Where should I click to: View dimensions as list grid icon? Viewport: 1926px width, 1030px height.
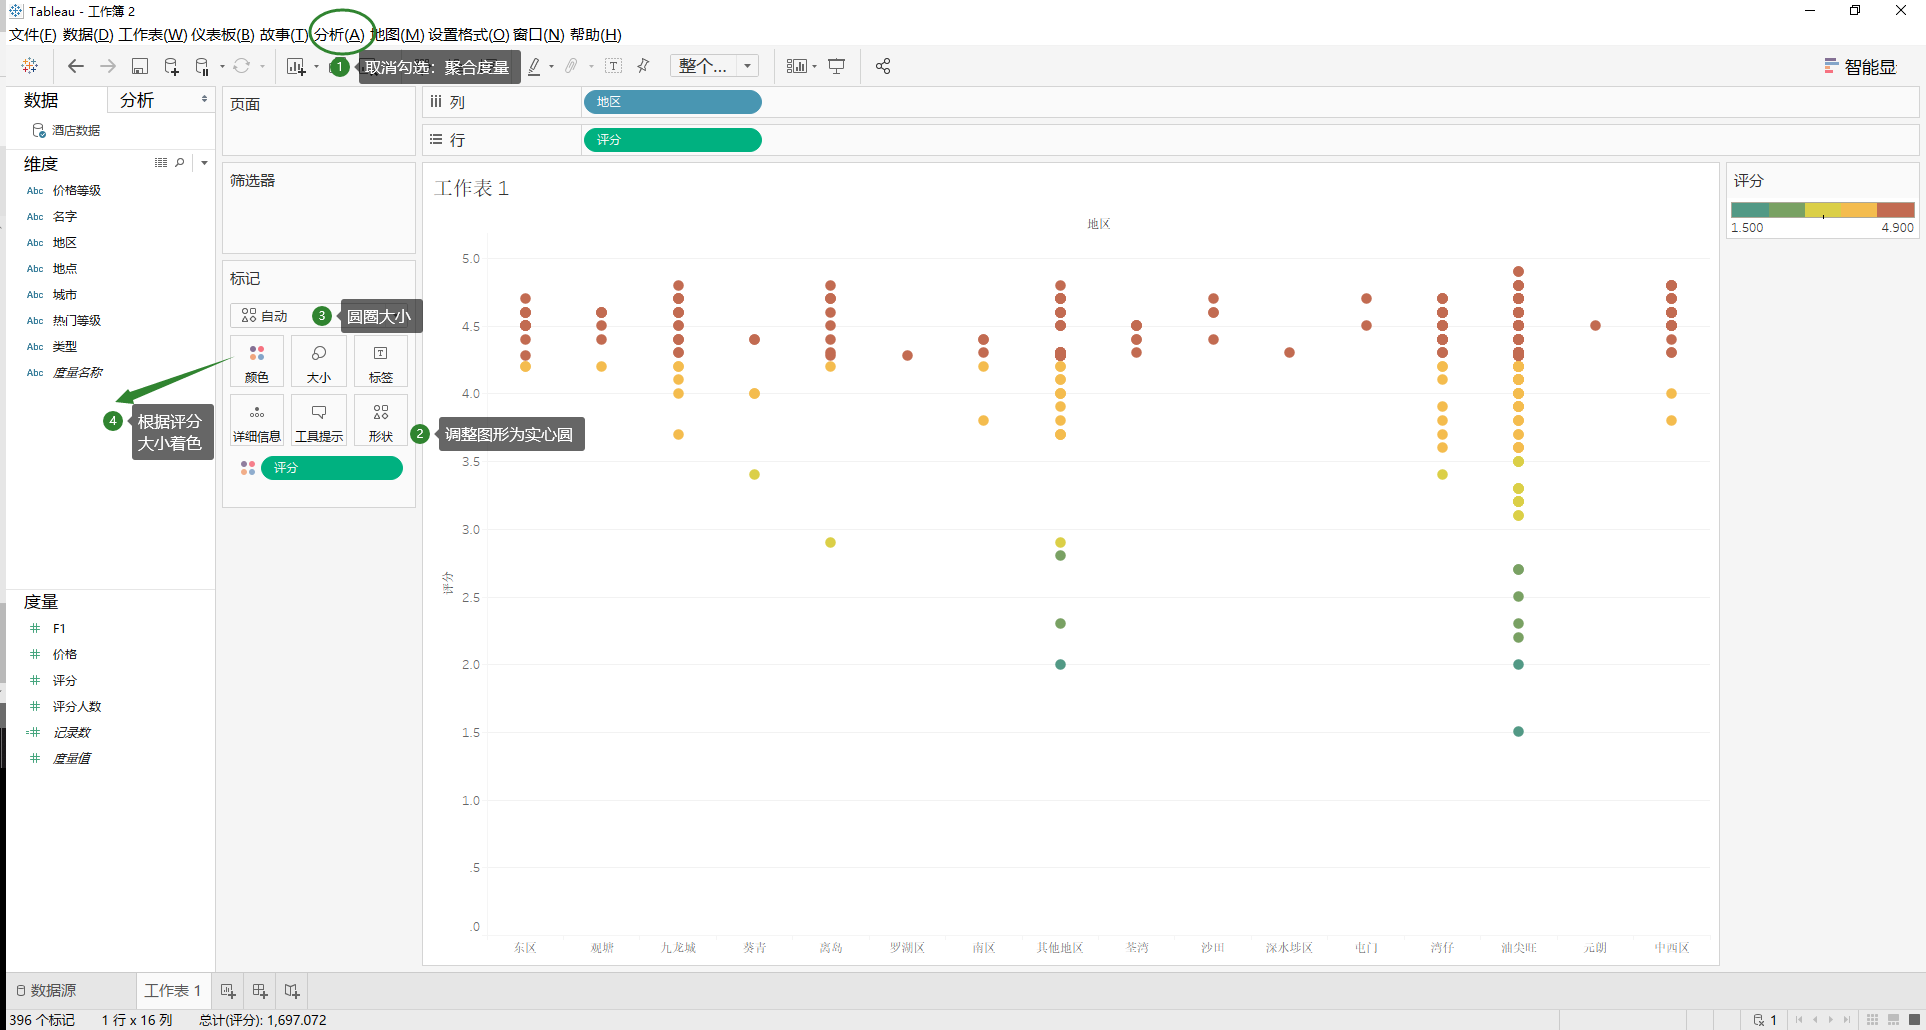click(161, 163)
